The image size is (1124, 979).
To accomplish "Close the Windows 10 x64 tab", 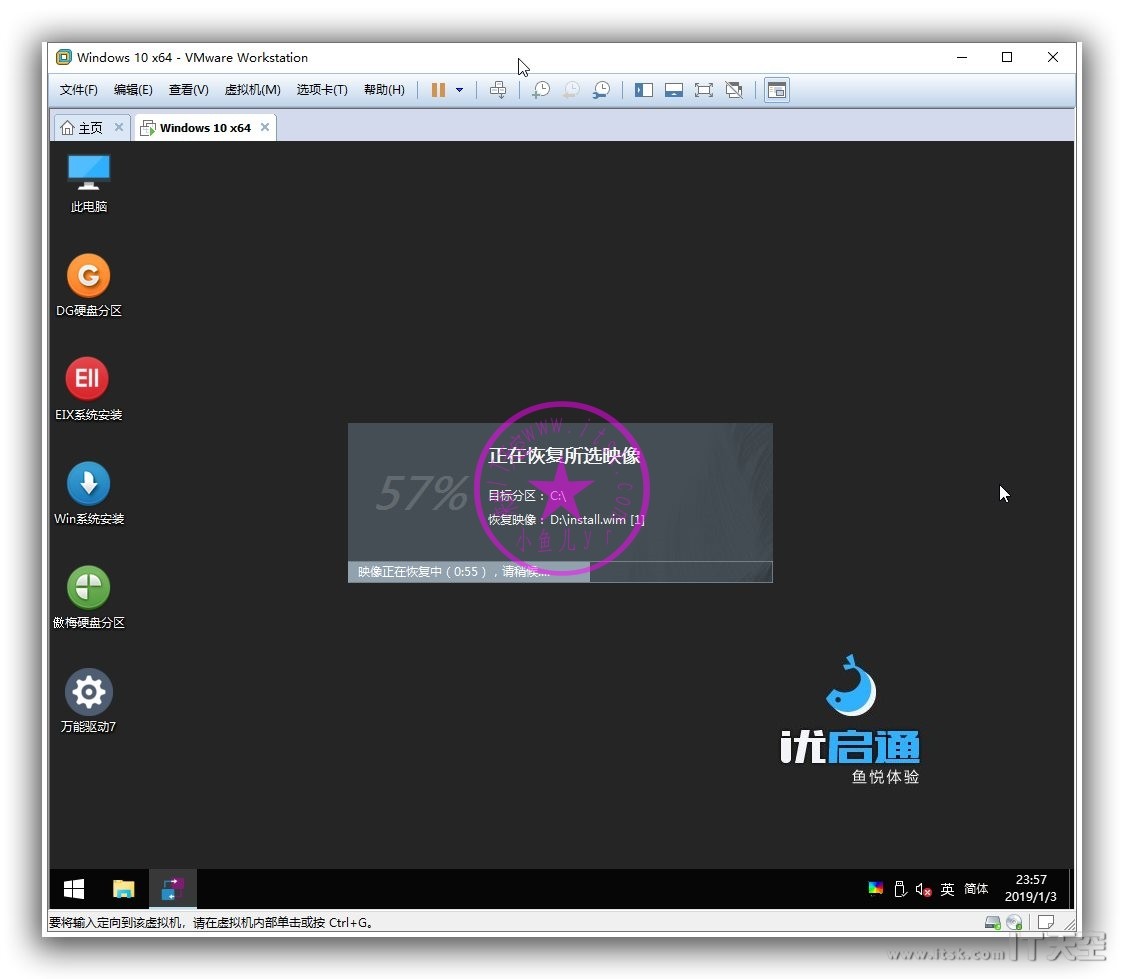I will point(265,127).
